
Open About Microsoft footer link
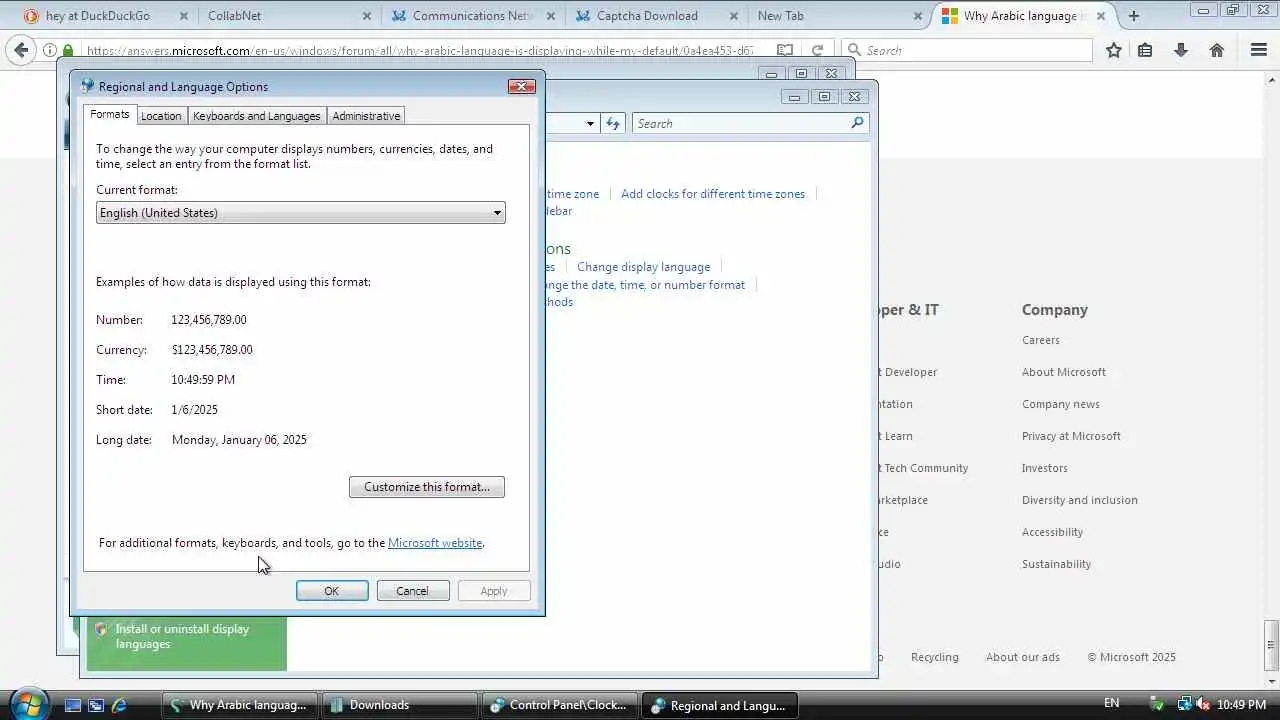[x=1064, y=372]
